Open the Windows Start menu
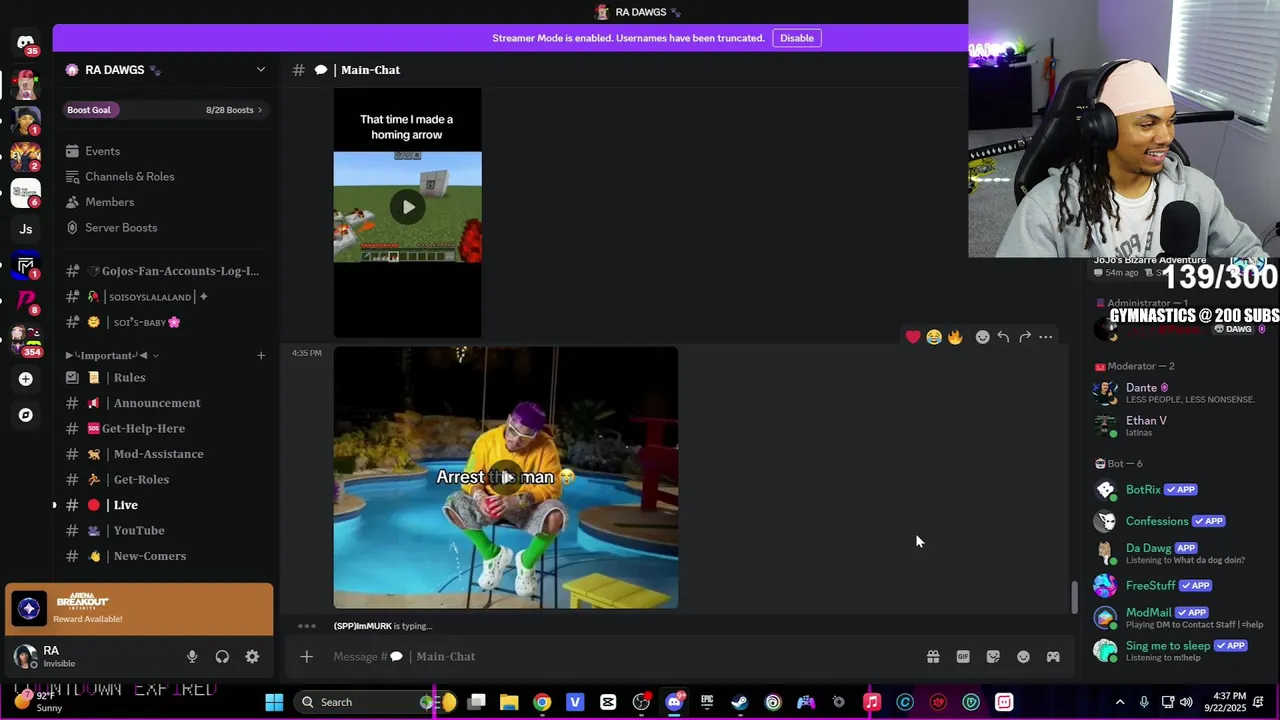 pyautogui.click(x=274, y=702)
